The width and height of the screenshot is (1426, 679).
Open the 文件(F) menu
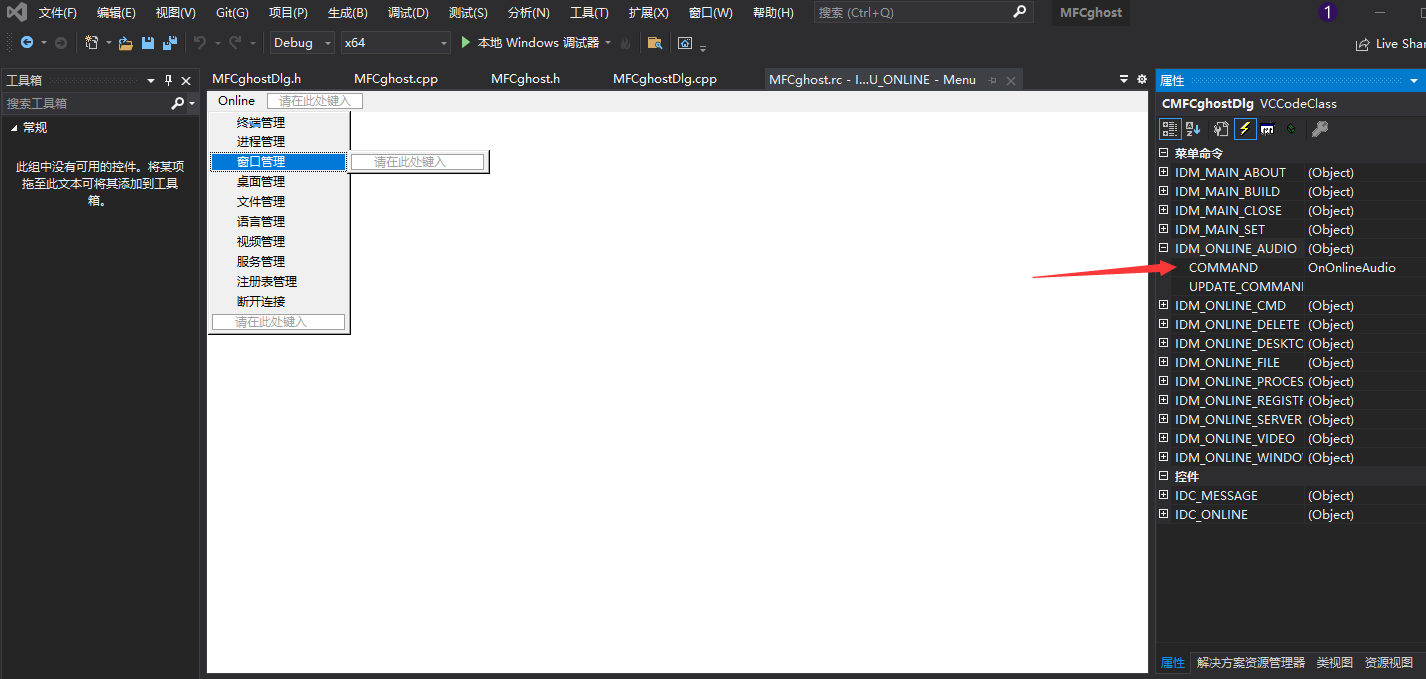coord(58,13)
